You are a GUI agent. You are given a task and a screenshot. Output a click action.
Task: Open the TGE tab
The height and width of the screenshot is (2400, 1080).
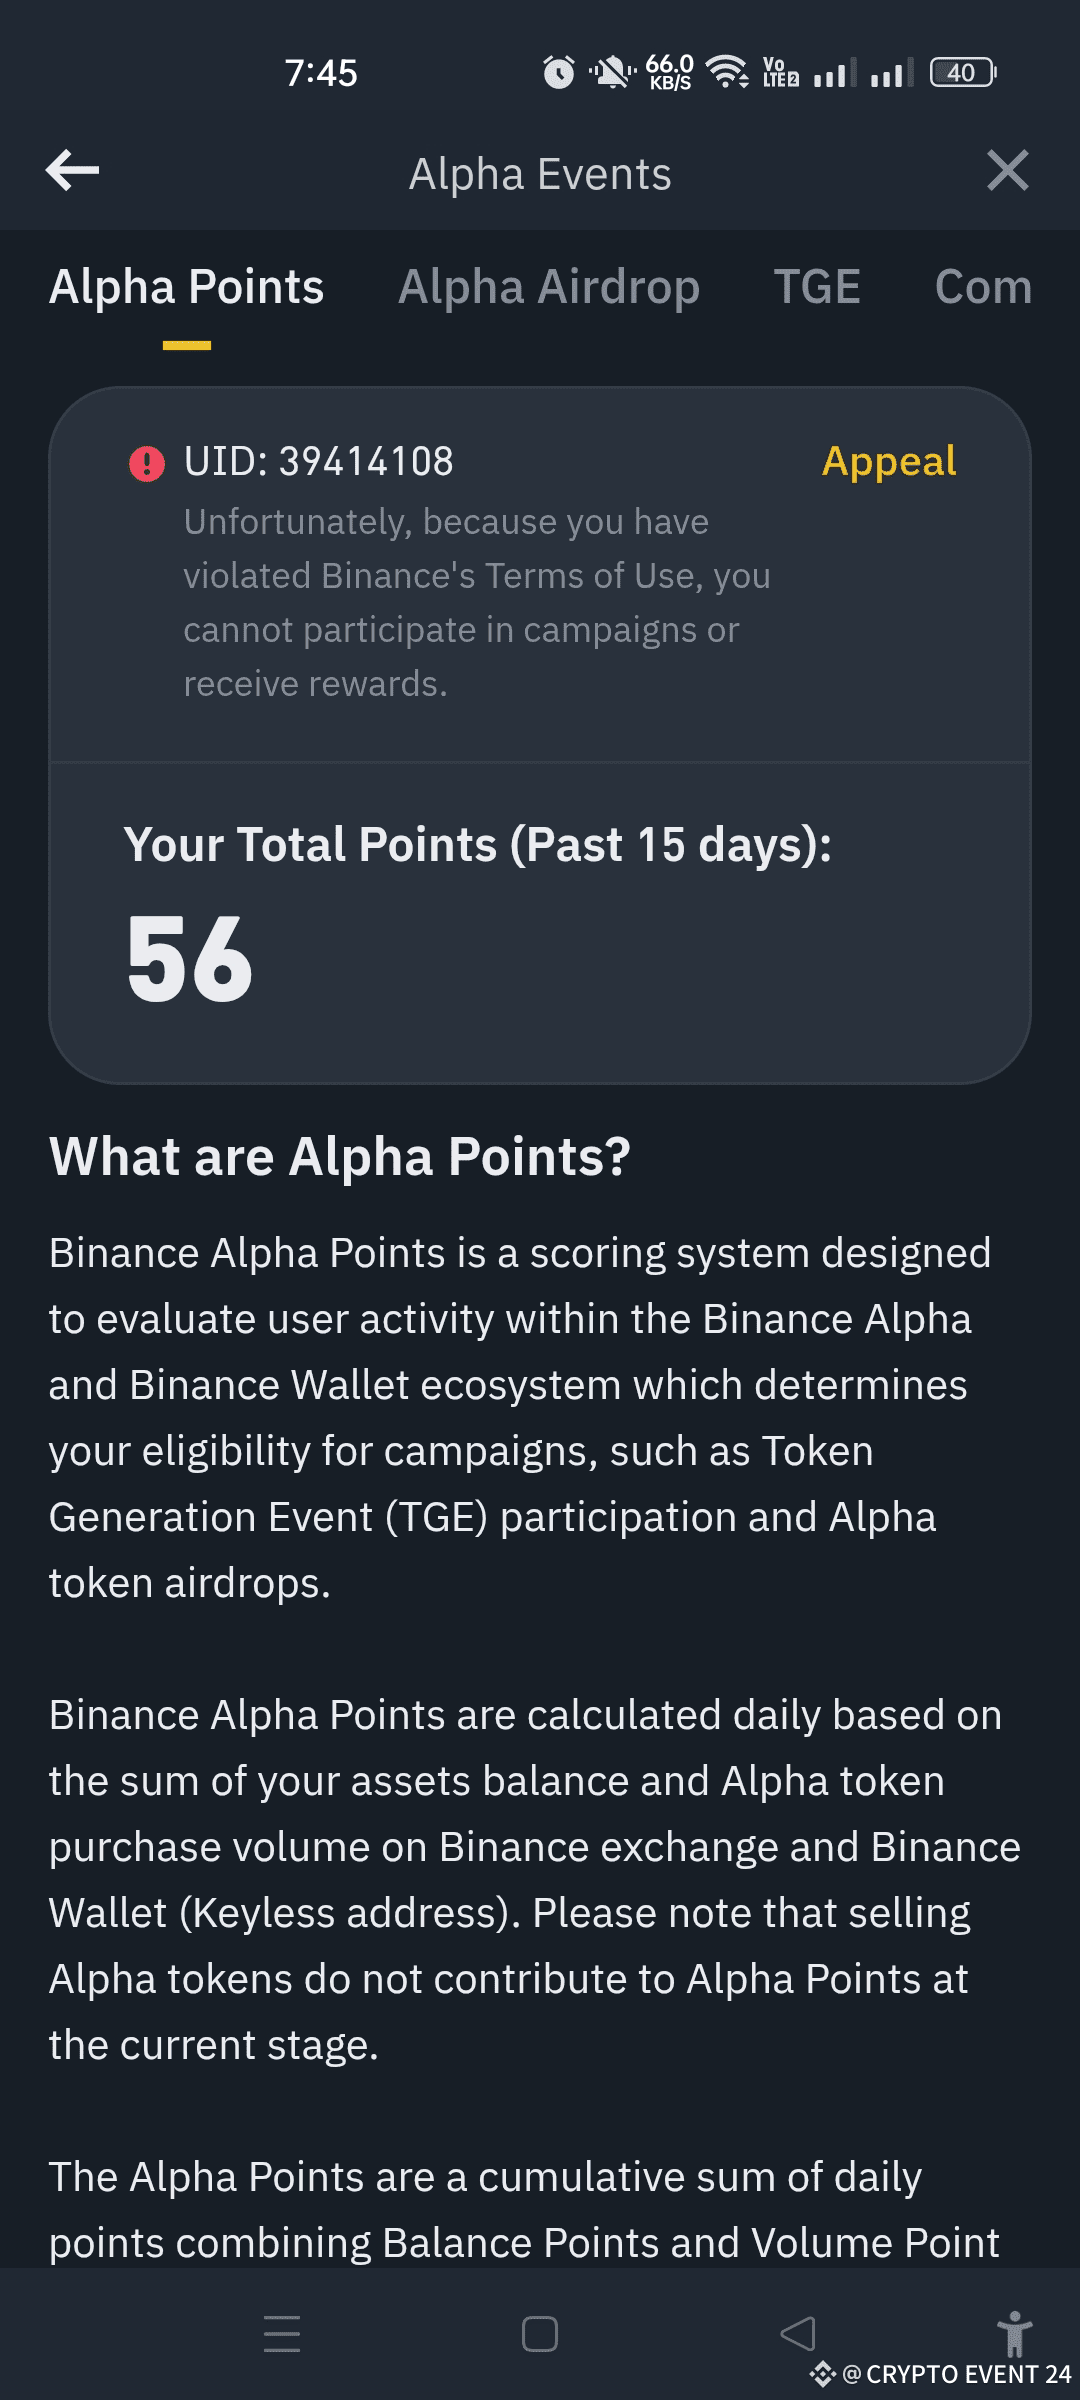tap(817, 287)
